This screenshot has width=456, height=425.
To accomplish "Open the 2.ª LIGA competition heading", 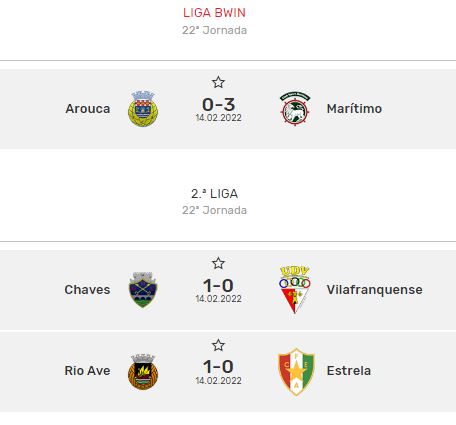I will pos(214,194).
